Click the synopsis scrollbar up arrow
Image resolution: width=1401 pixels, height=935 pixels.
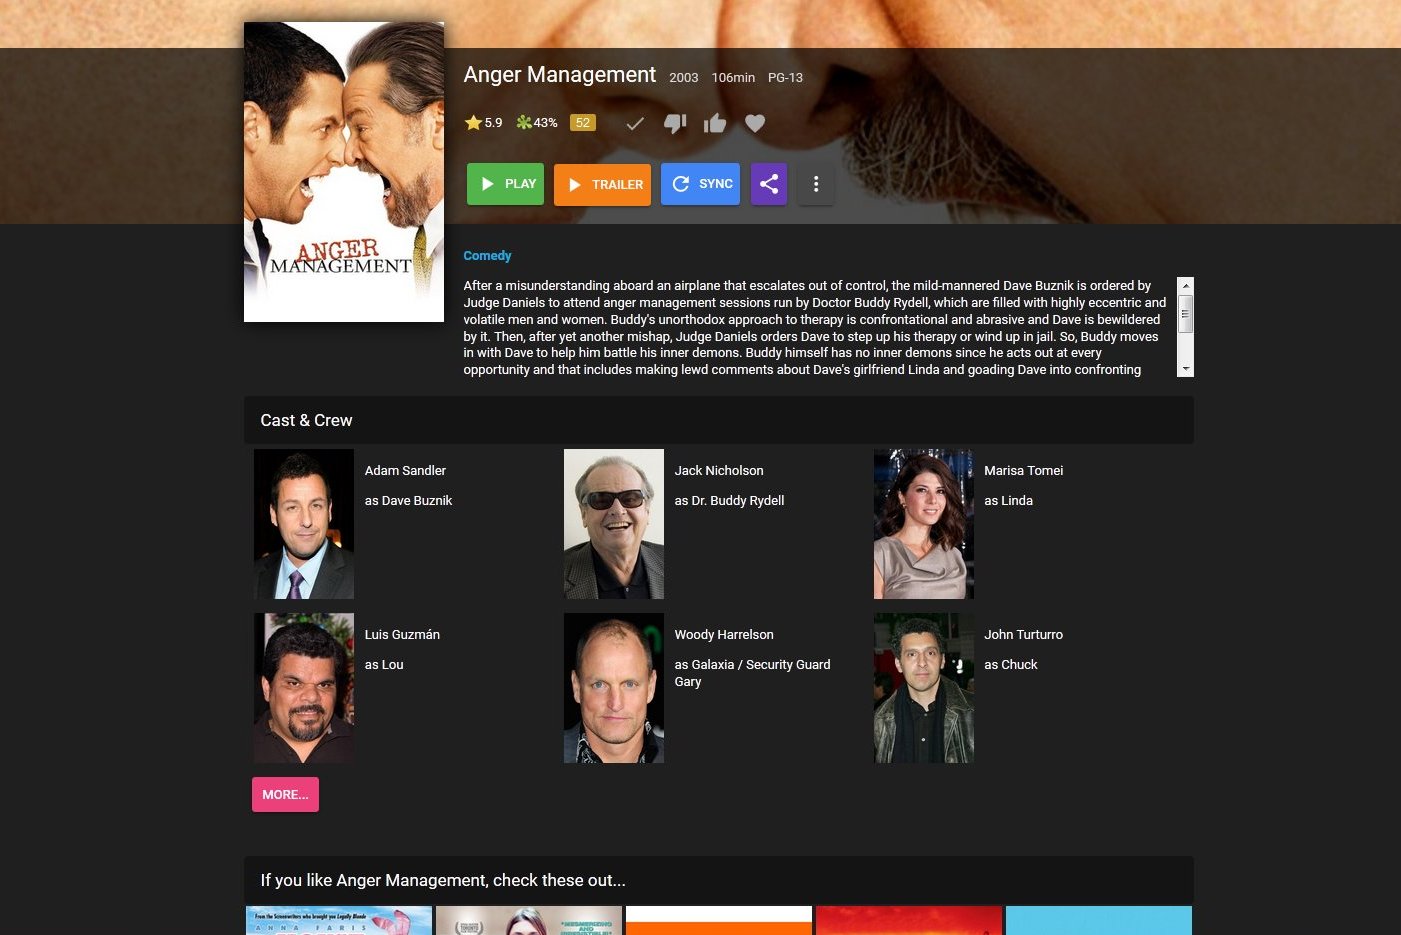tap(1186, 285)
